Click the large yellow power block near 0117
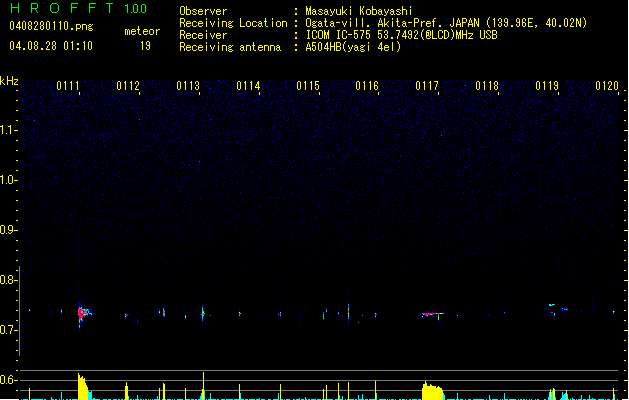This screenshot has width=629, height=400. click(x=432, y=390)
